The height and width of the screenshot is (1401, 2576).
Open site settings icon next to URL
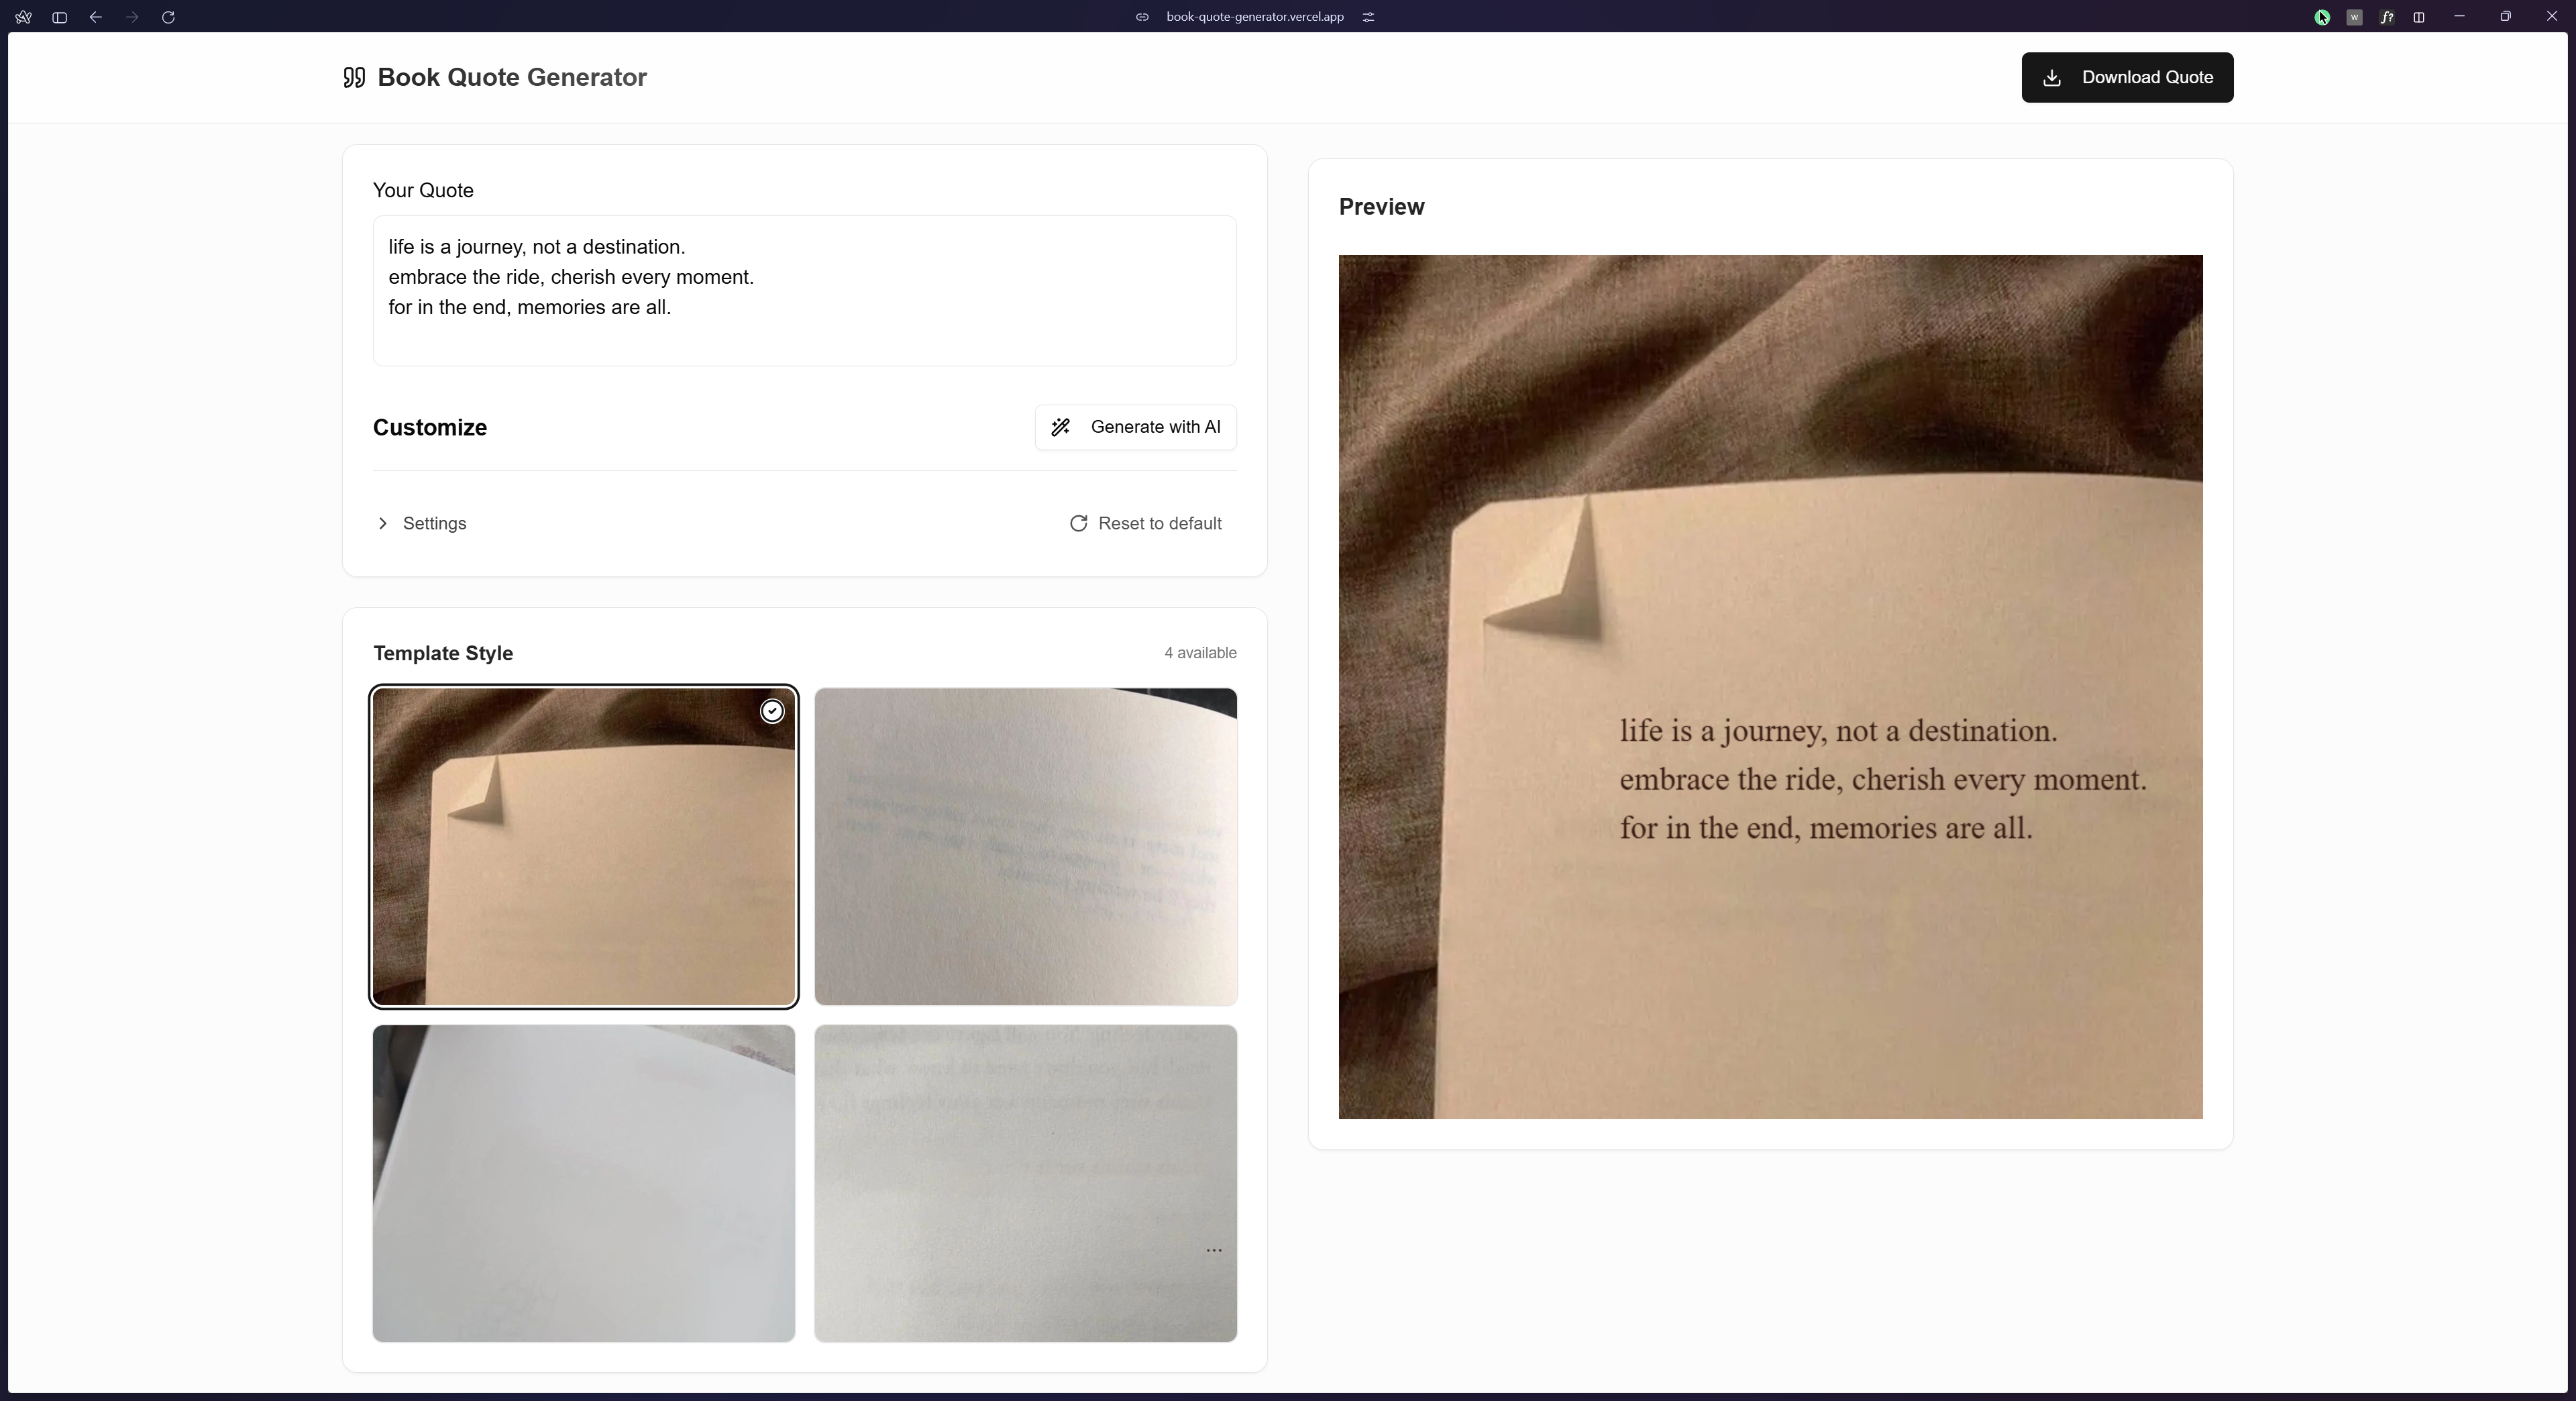click(1368, 17)
